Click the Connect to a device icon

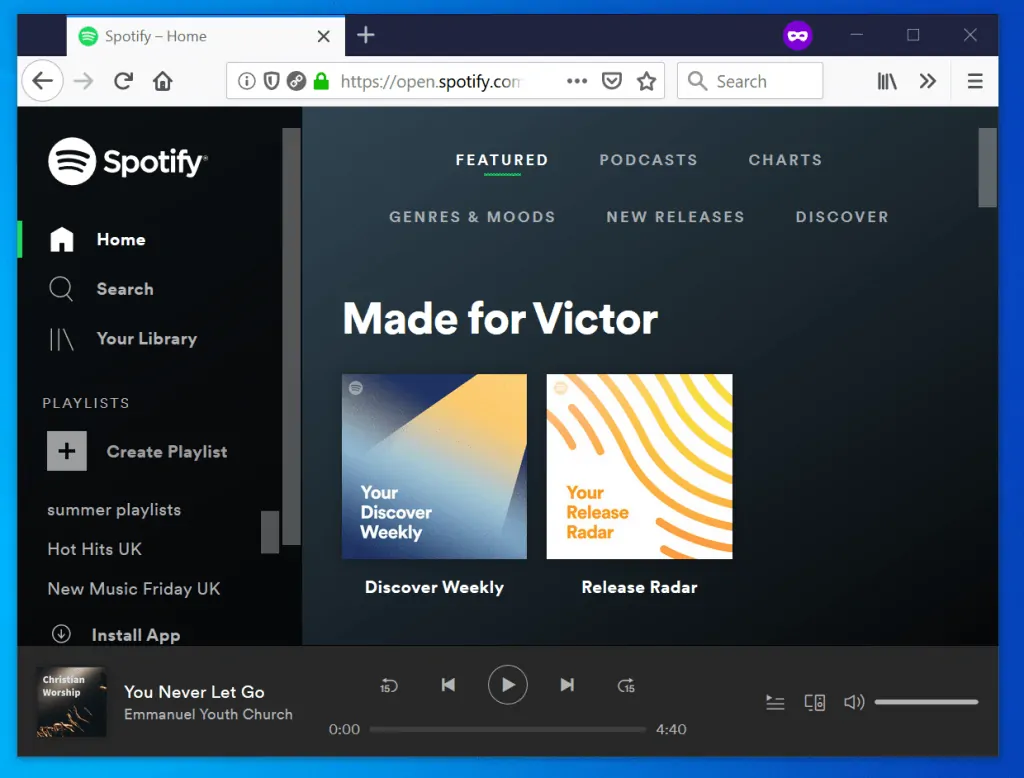click(815, 702)
